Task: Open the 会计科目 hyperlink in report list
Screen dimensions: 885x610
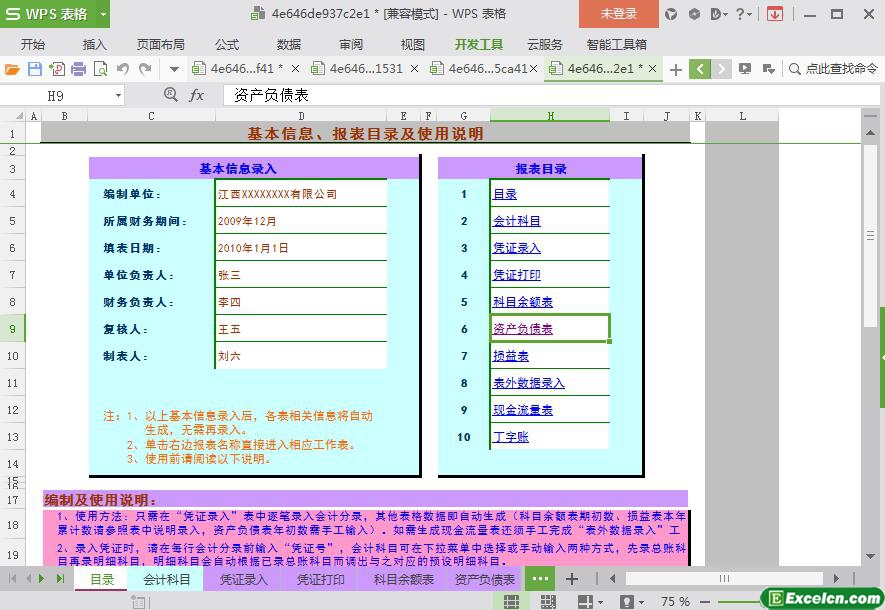Action: coord(516,221)
